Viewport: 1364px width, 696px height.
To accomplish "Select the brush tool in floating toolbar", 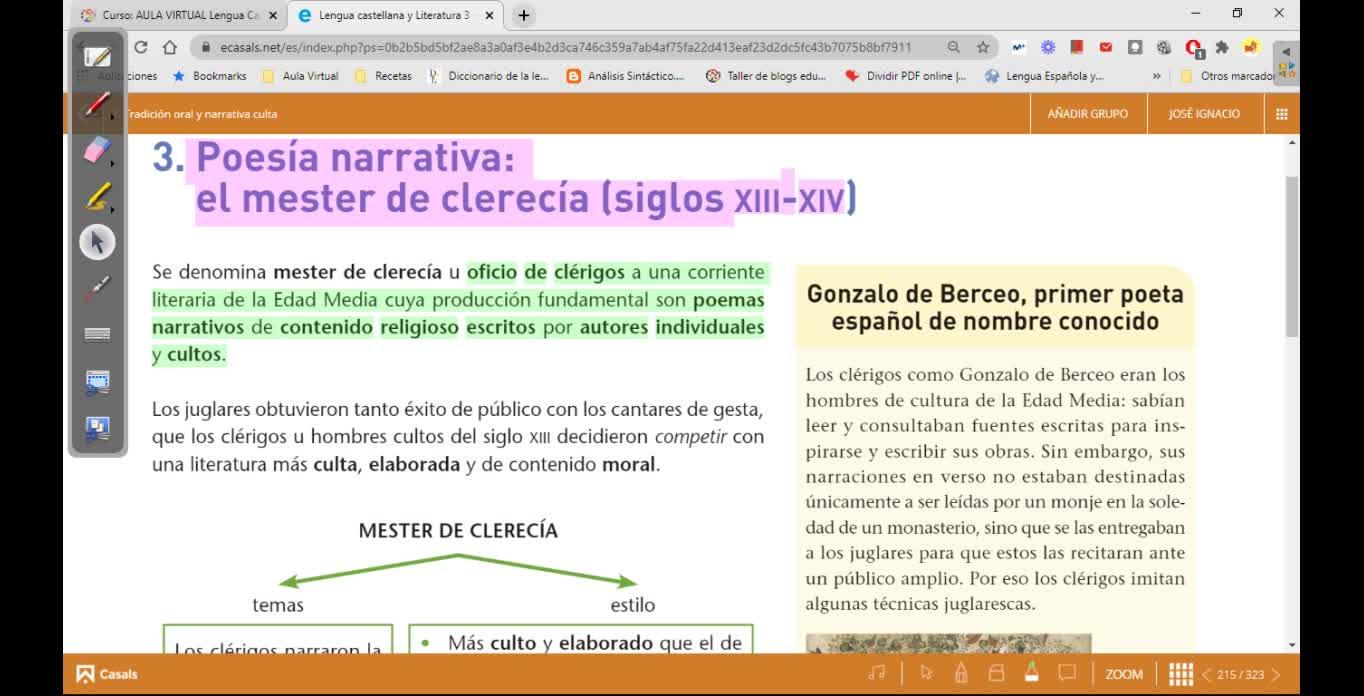I will [97, 288].
